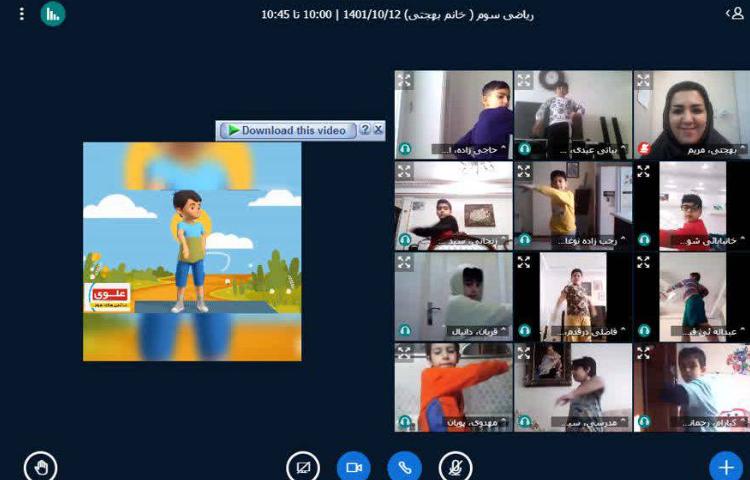Click headset icon on قربان، دانیال video tile
This screenshot has height=480, width=750.
(405, 330)
